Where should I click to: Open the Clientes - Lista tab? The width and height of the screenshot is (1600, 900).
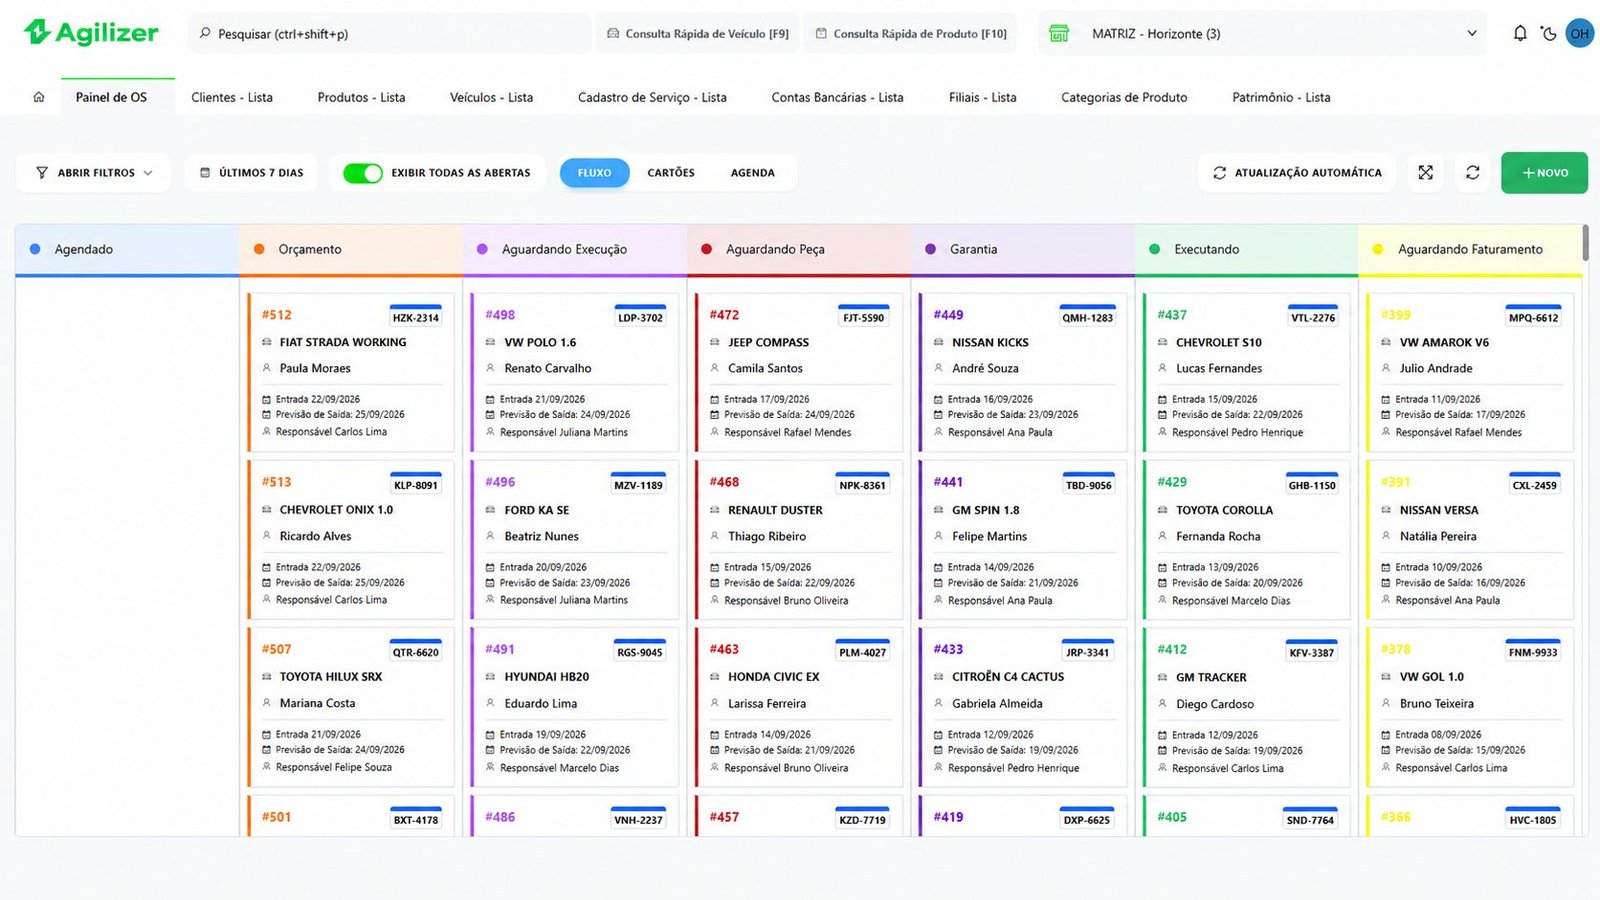click(x=232, y=97)
